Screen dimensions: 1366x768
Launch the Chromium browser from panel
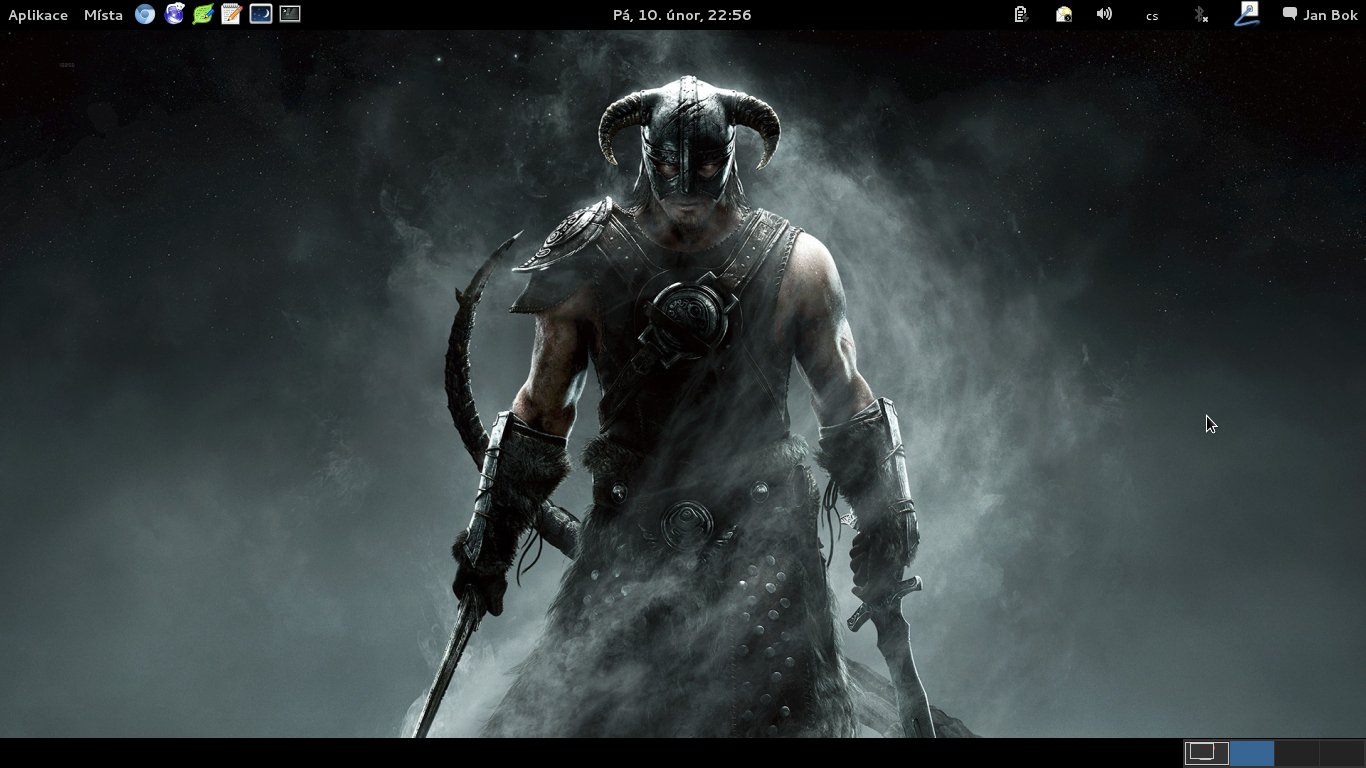click(145, 14)
